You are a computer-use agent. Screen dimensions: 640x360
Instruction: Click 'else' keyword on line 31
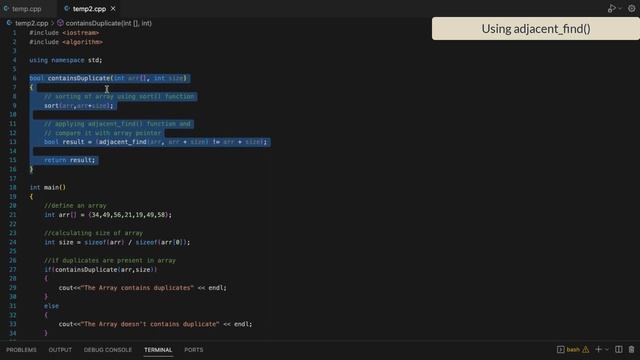51,306
